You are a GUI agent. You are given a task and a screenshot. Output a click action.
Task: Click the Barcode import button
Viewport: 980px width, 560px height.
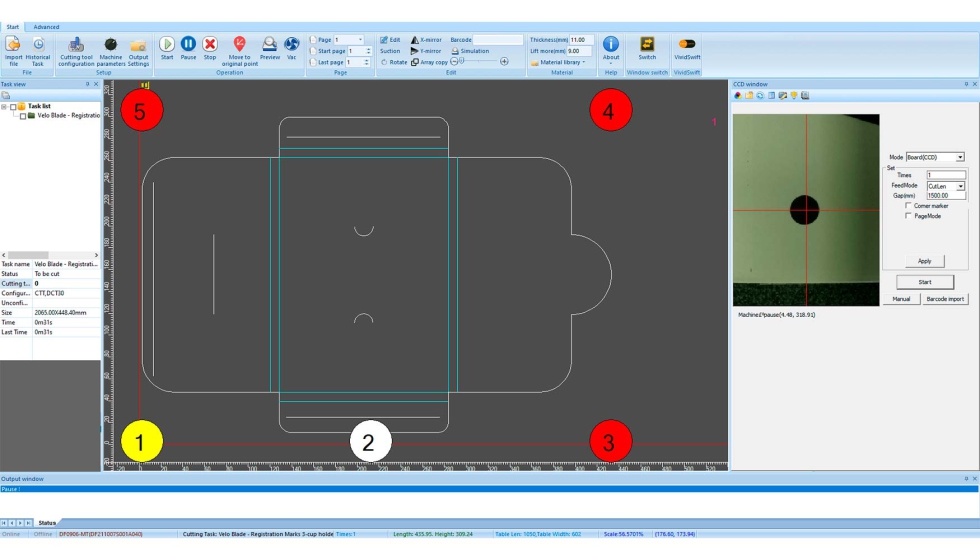(946, 299)
